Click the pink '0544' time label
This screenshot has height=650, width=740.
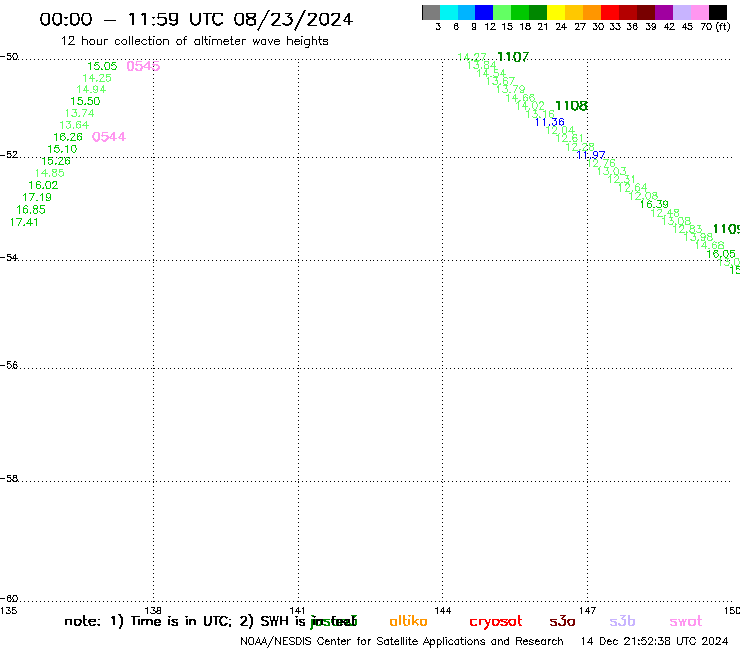[109, 137]
